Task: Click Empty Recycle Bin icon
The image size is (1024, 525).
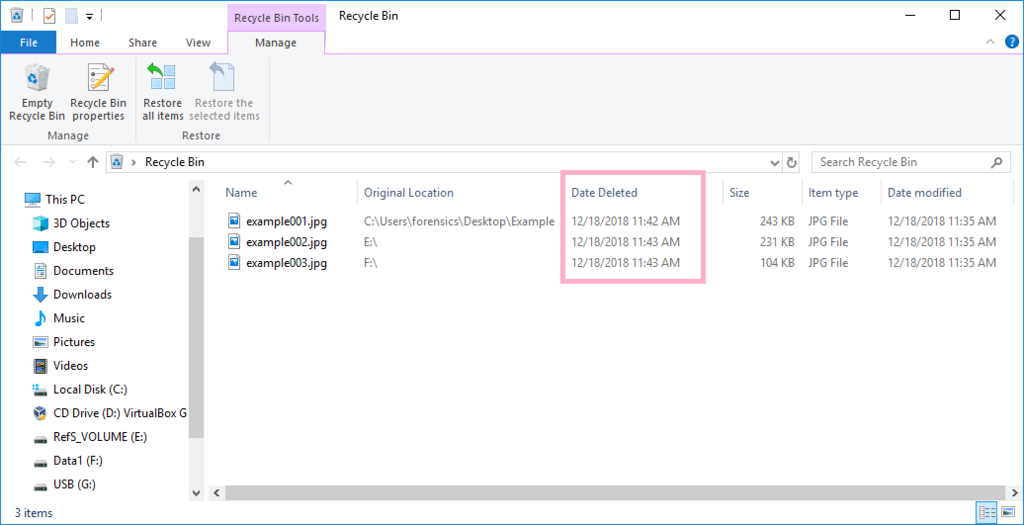Action: click(x=37, y=79)
